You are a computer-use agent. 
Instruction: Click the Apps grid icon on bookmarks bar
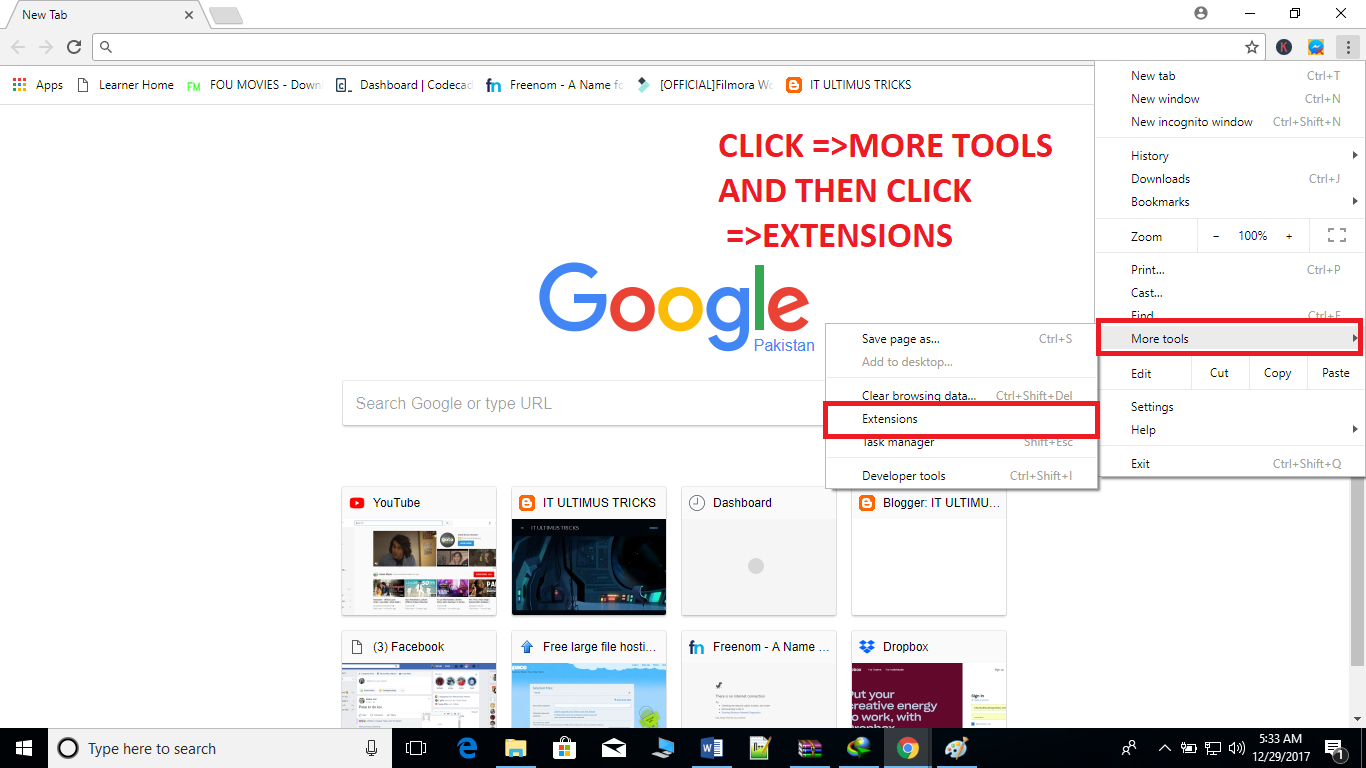(x=18, y=84)
